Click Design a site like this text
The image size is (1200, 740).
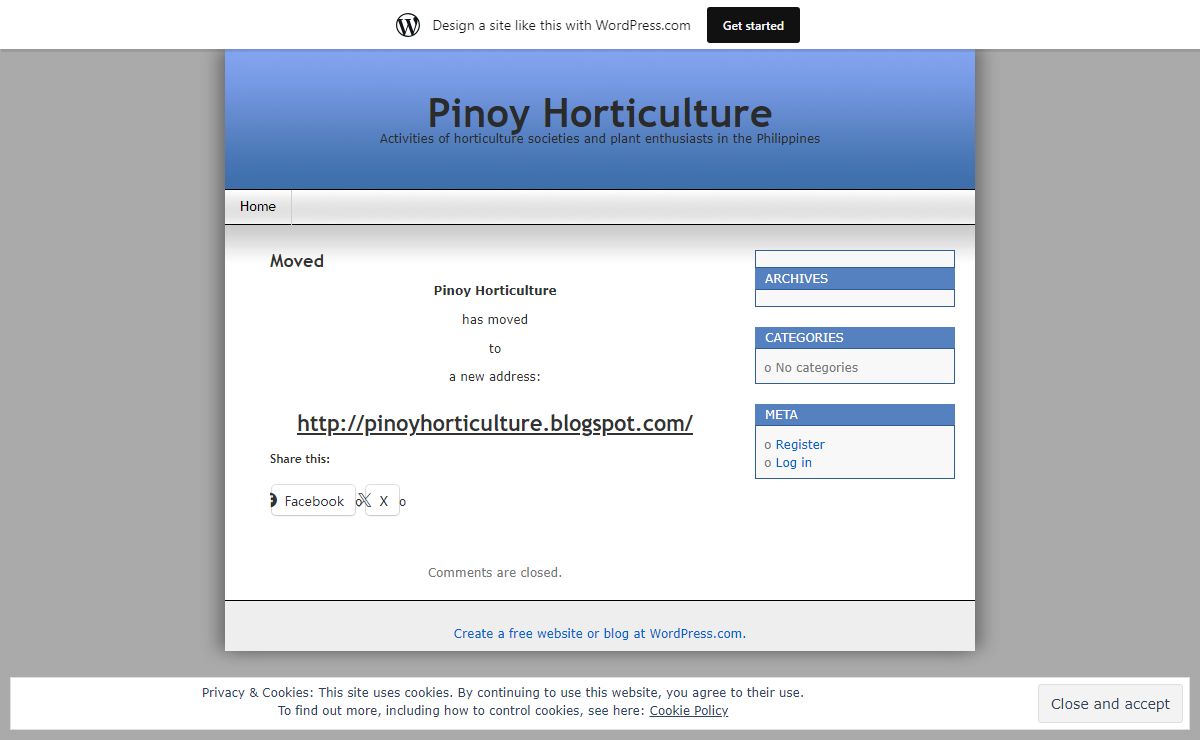561,26
